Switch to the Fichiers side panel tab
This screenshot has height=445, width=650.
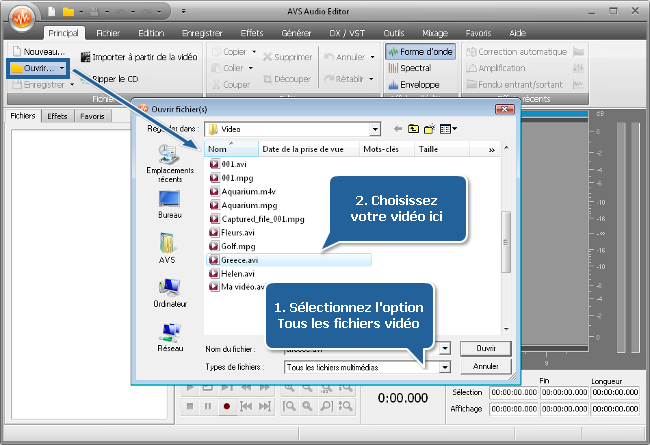coord(23,116)
